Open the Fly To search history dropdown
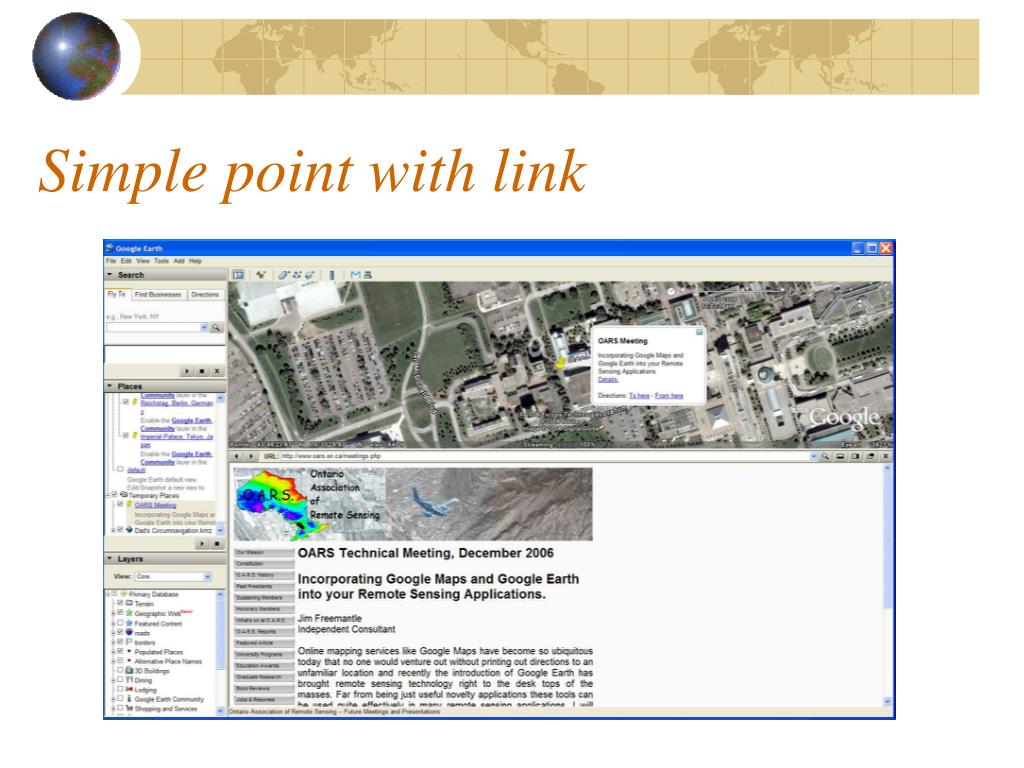 [204, 327]
